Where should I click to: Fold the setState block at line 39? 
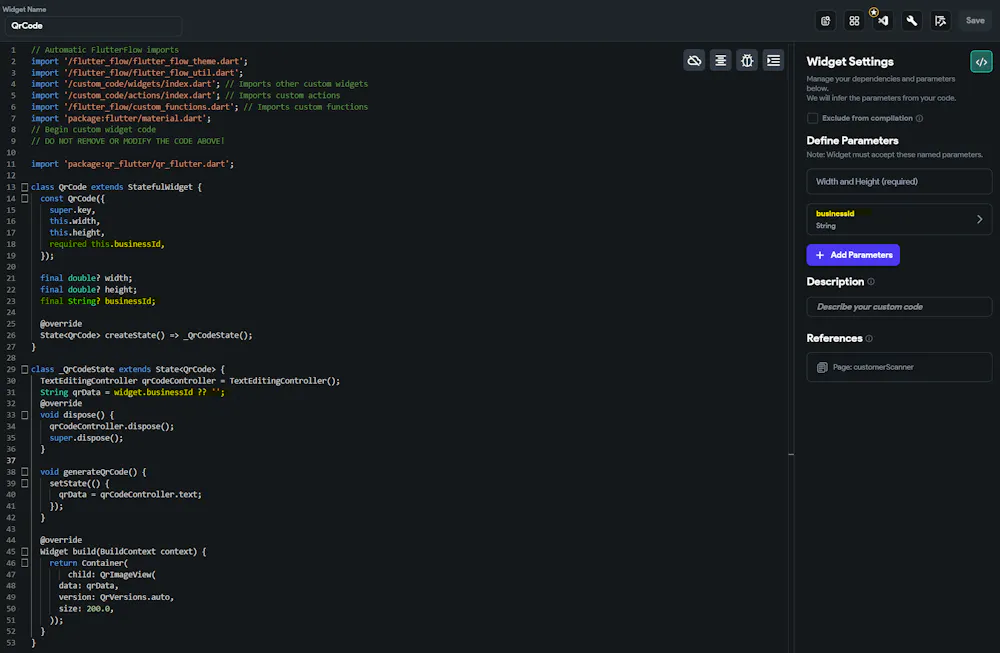tap(25, 483)
